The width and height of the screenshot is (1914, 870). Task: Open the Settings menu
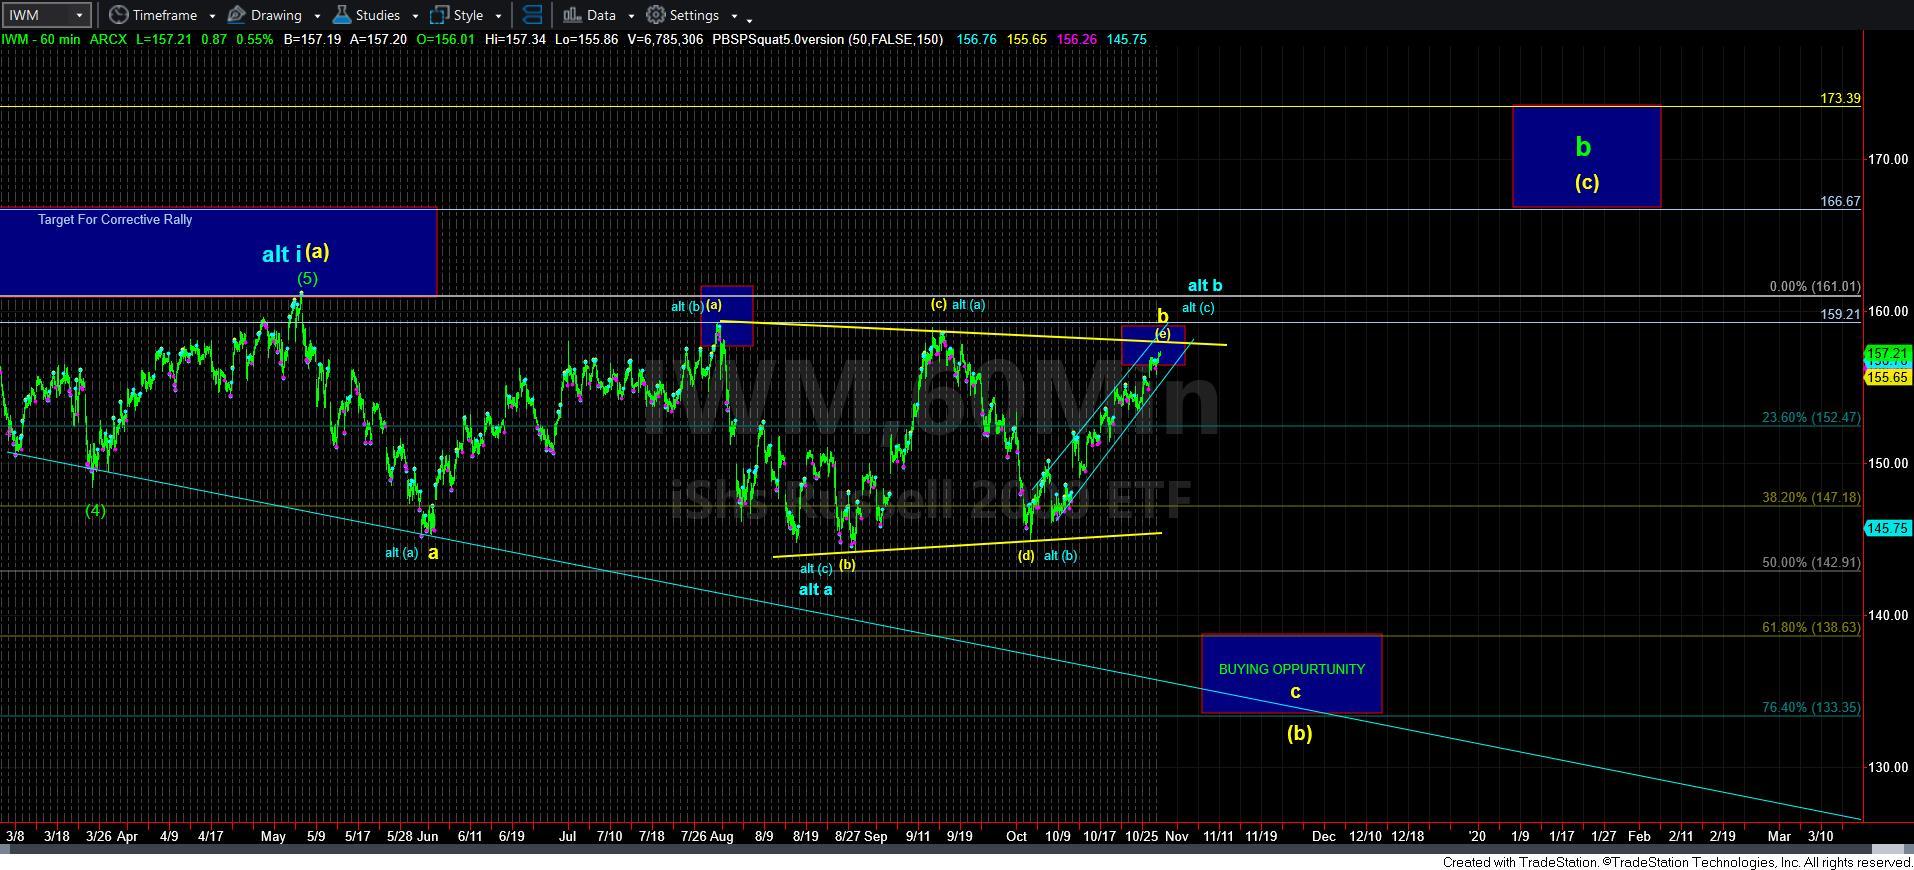(x=693, y=15)
